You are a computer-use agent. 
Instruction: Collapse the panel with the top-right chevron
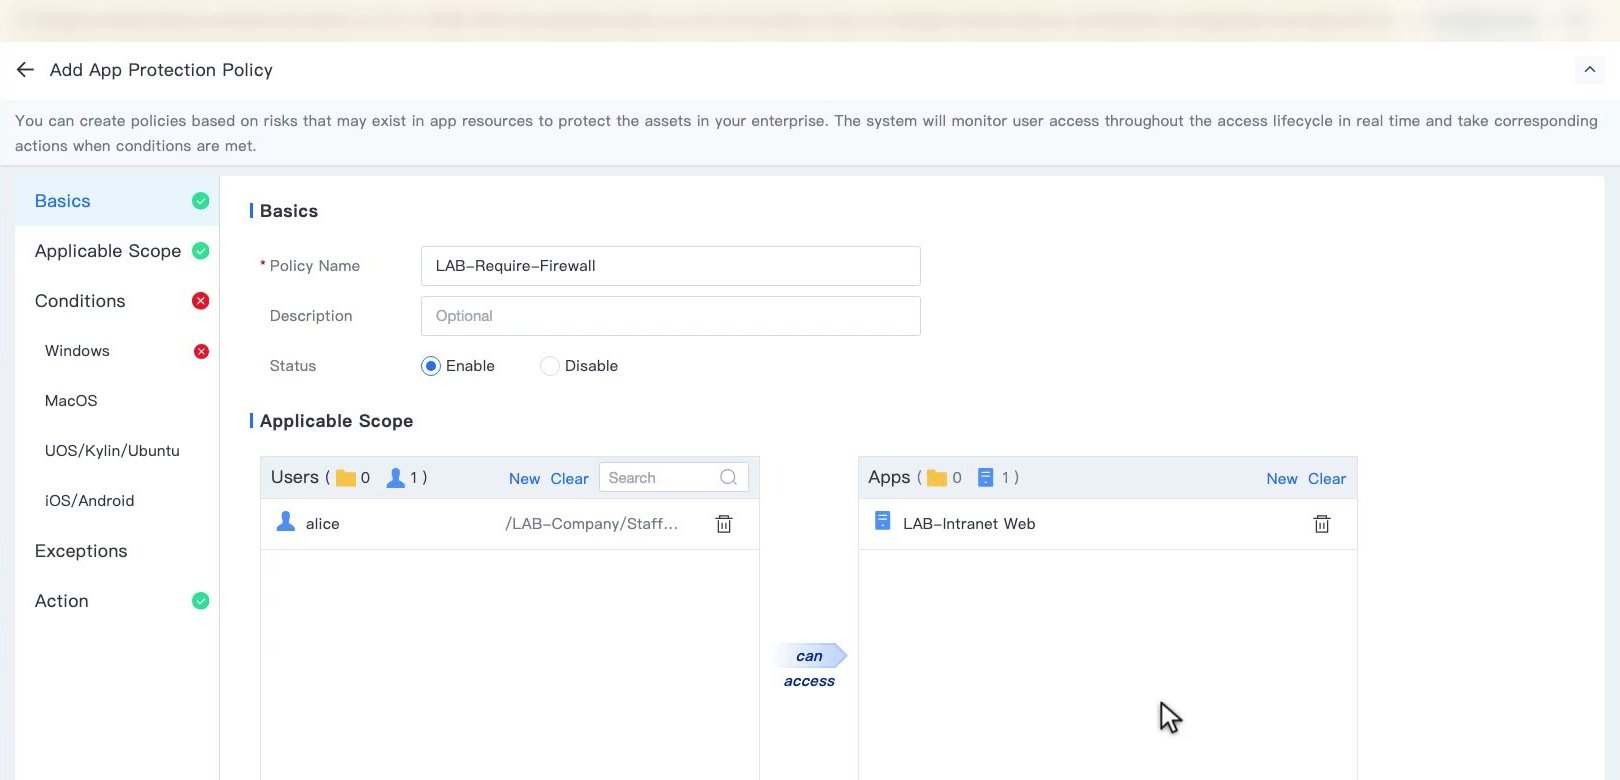tap(1589, 69)
